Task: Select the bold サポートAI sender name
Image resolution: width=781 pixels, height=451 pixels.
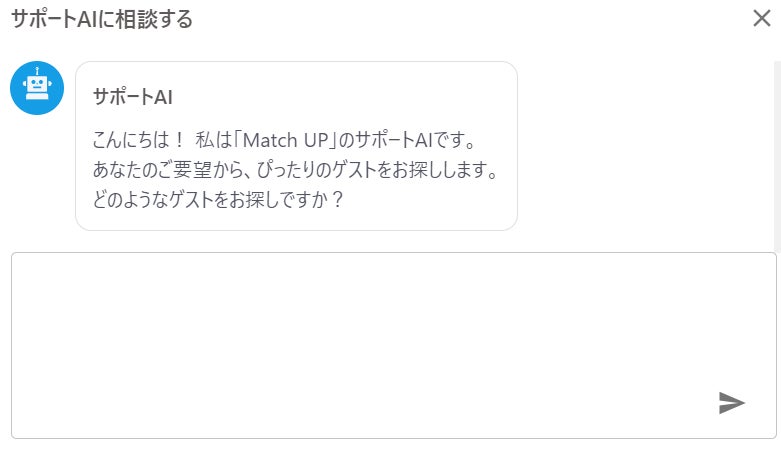Action: click(132, 97)
